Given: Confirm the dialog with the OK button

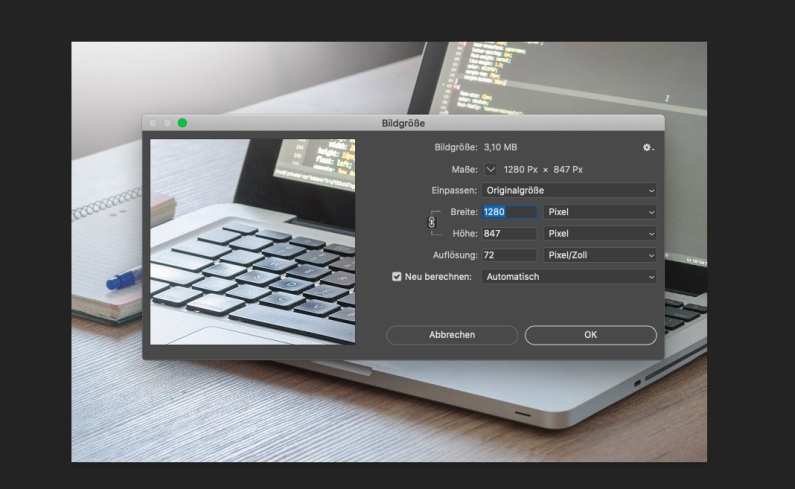Looking at the screenshot, I should tap(591, 335).
